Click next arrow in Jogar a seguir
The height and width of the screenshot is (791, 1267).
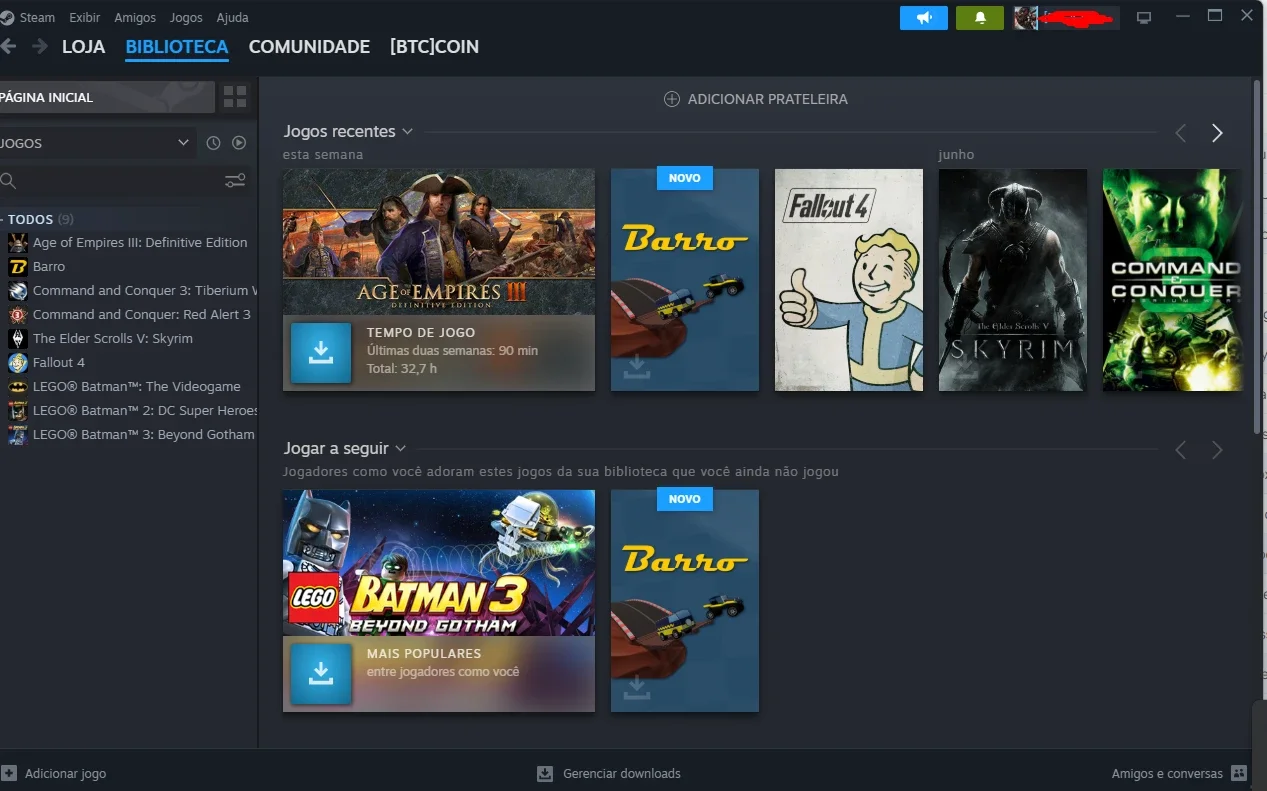1217,450
